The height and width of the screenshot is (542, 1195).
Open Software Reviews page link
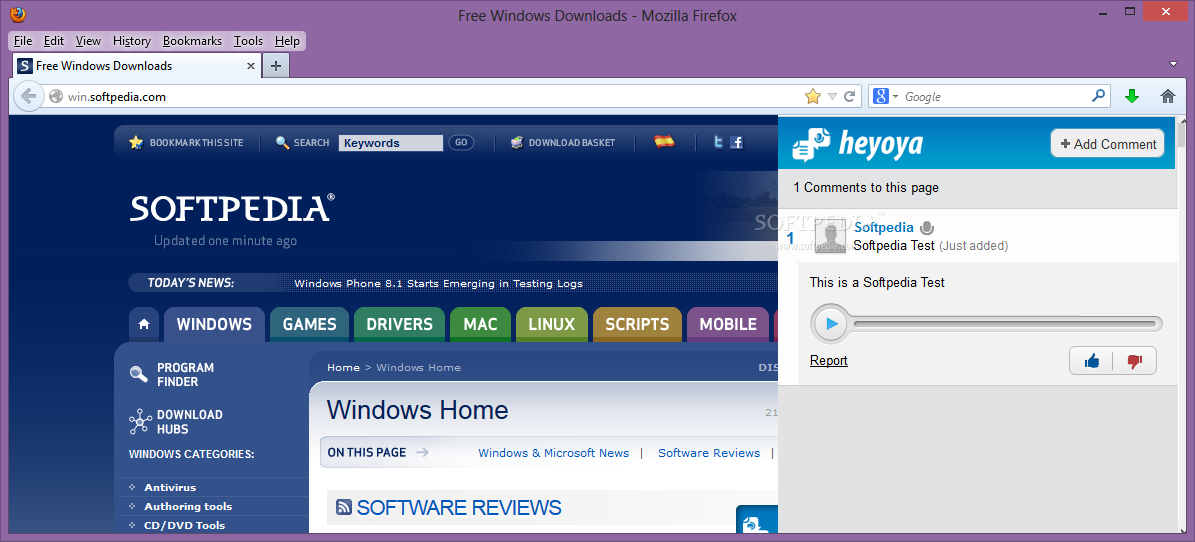coord(709,453)
